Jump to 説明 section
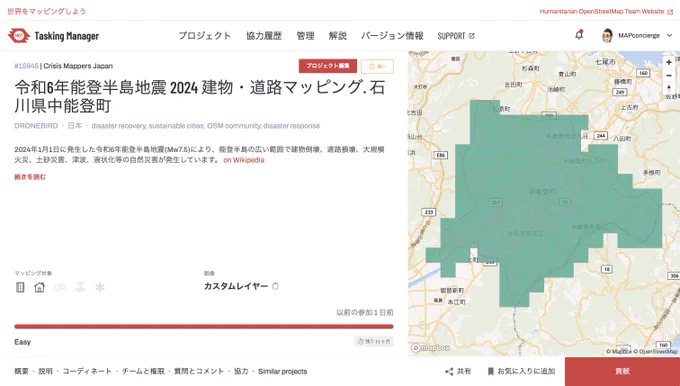680x386 pixels. (46, 371)
